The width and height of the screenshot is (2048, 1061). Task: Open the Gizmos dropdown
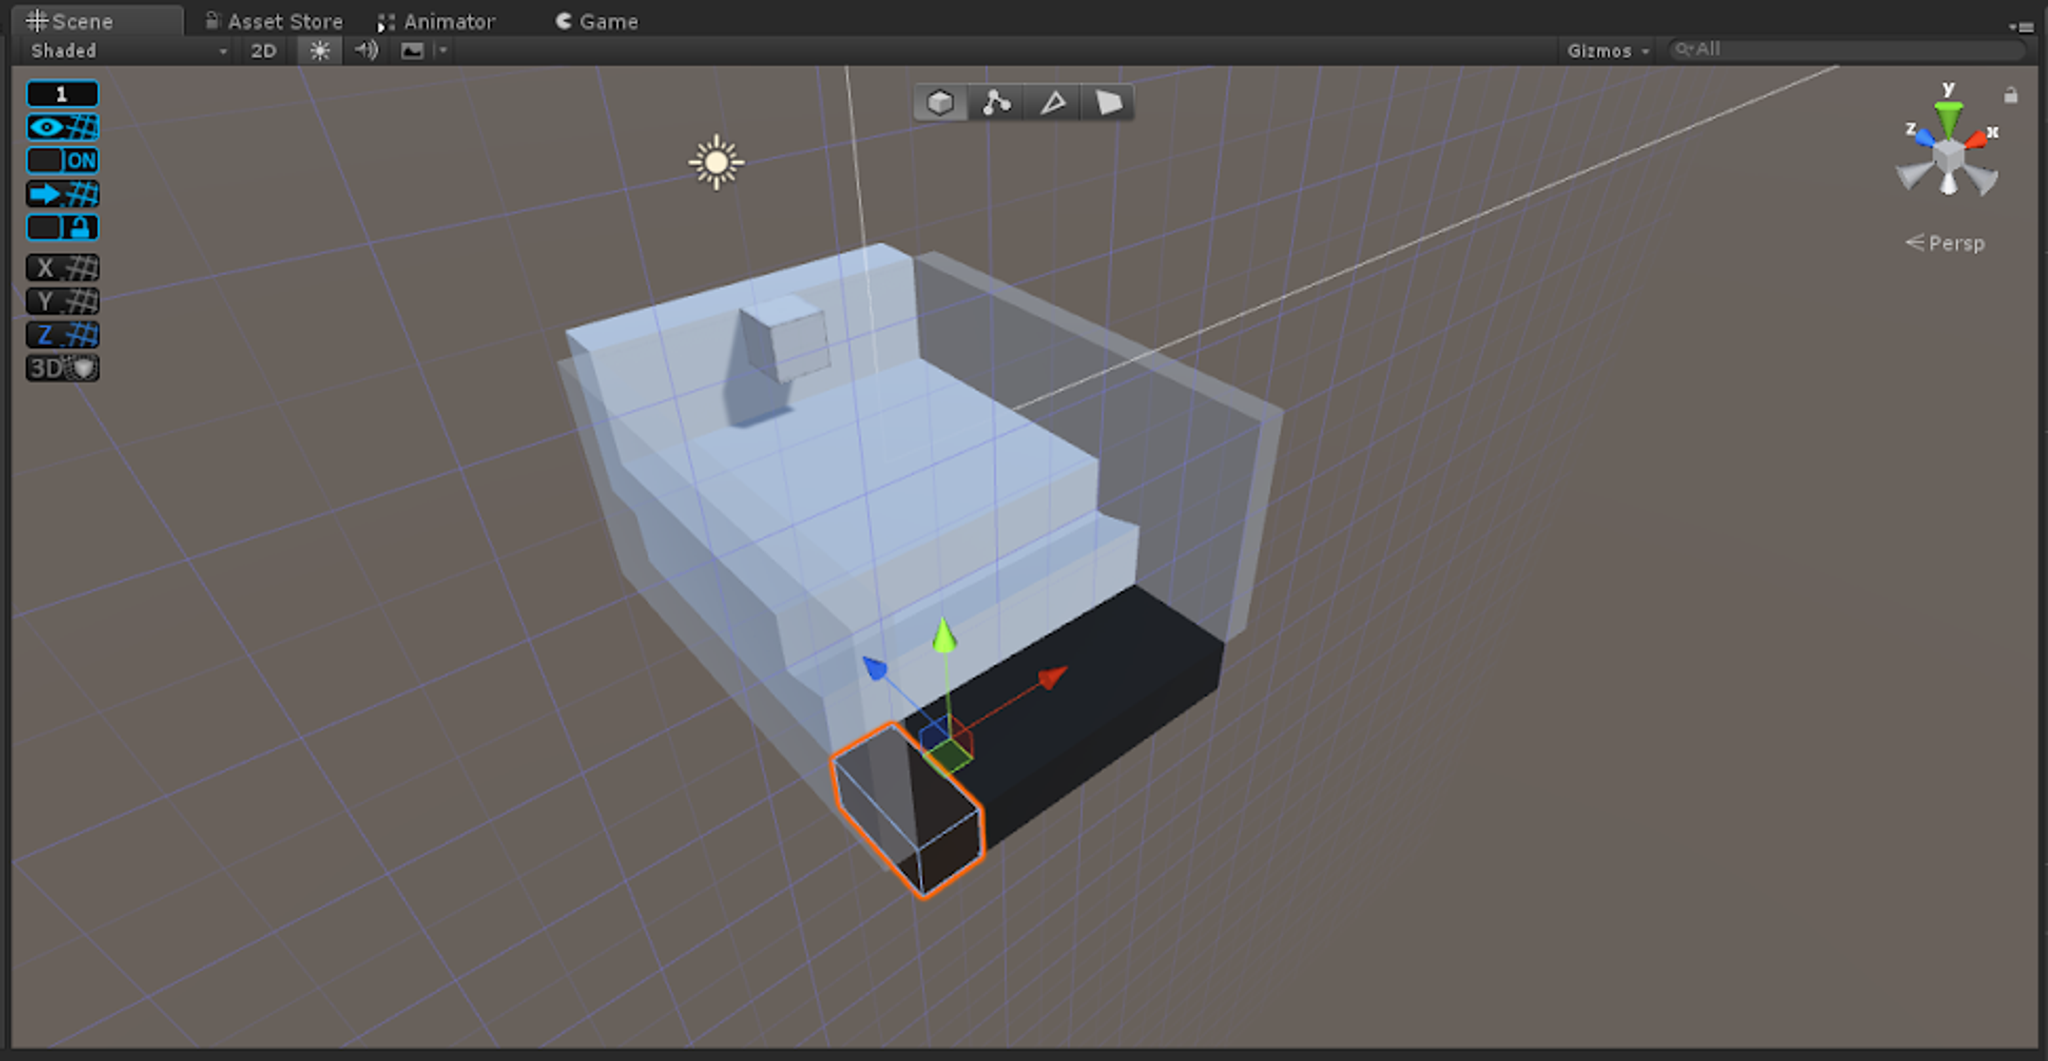(x=1608, y=50)
